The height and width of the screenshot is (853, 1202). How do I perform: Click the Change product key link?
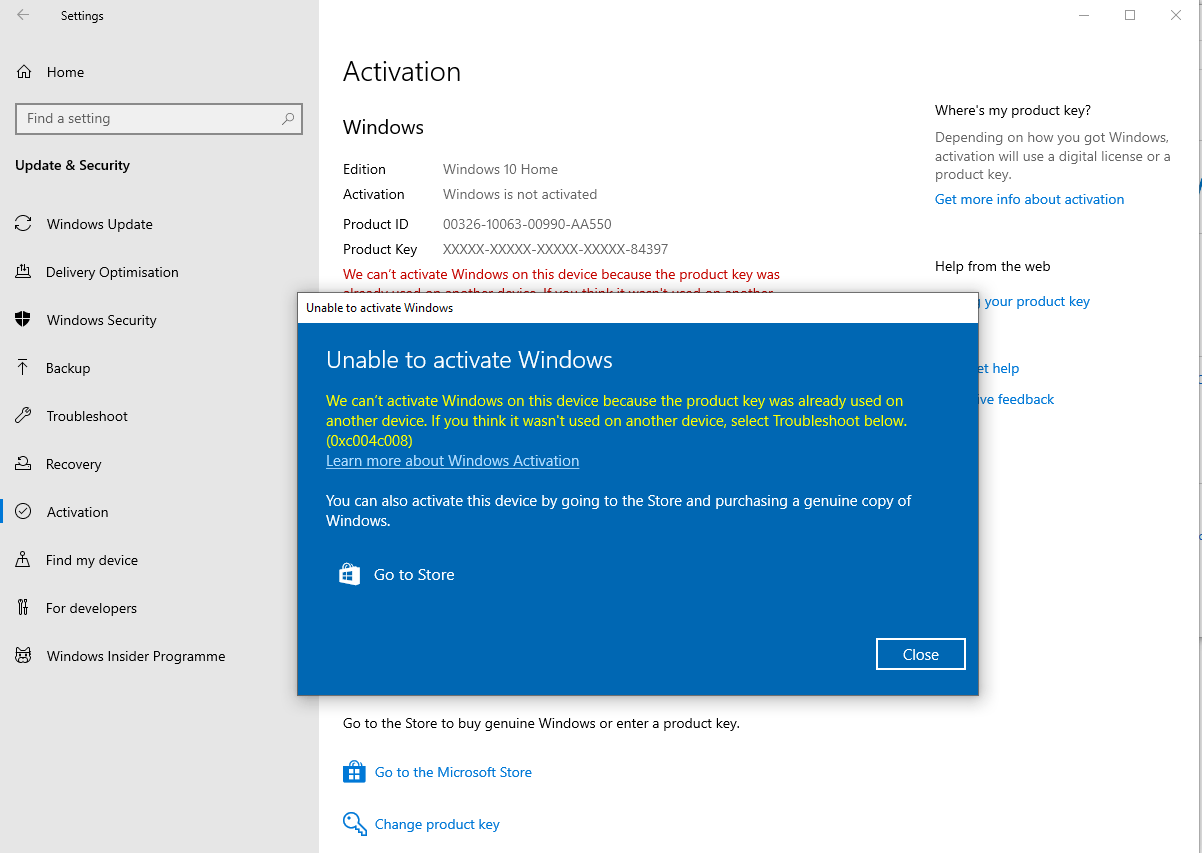click(437, 824)
